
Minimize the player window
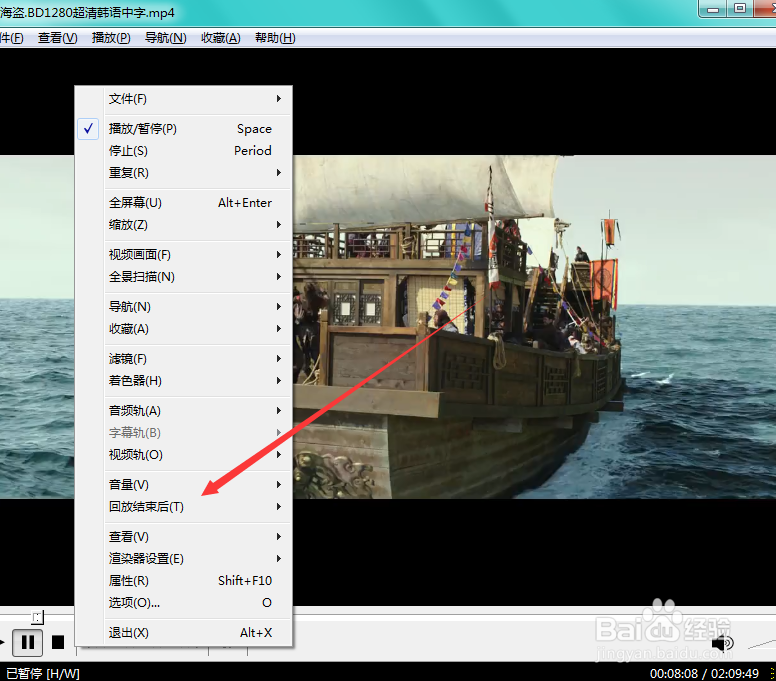coord(713,9)
